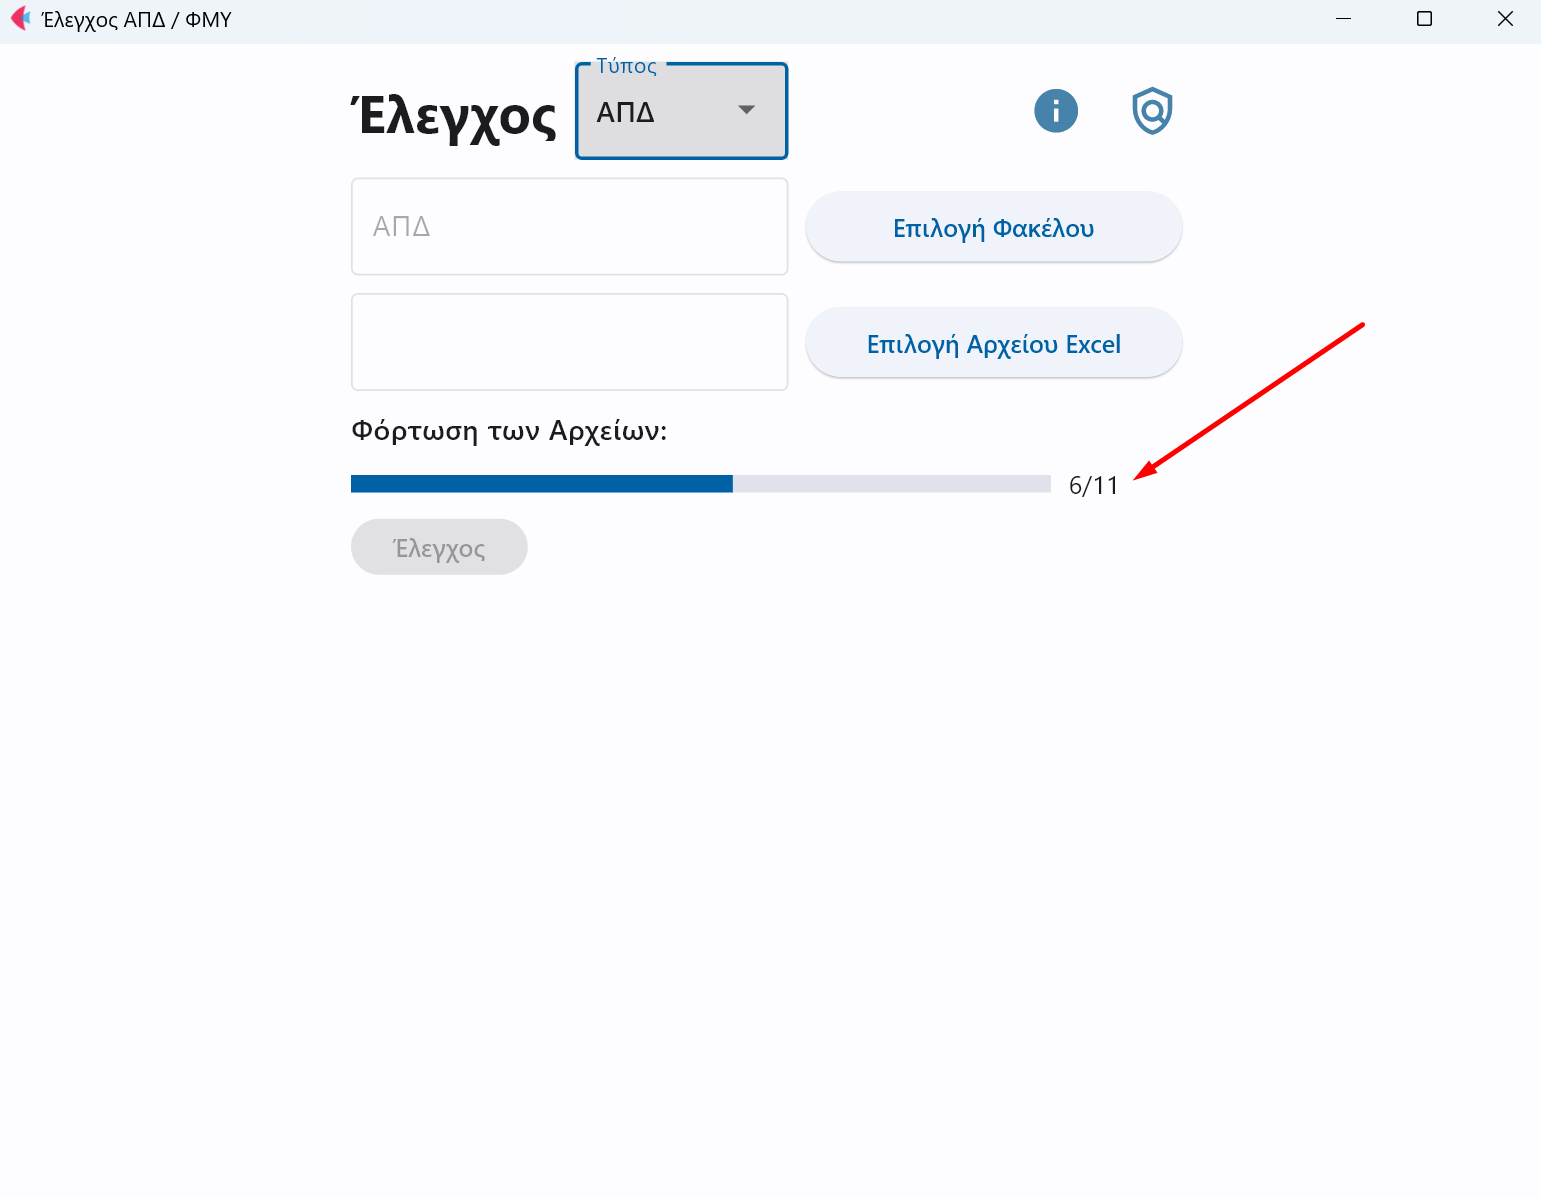Click the greyed Έλεγχος button

(x=439, y=547)
